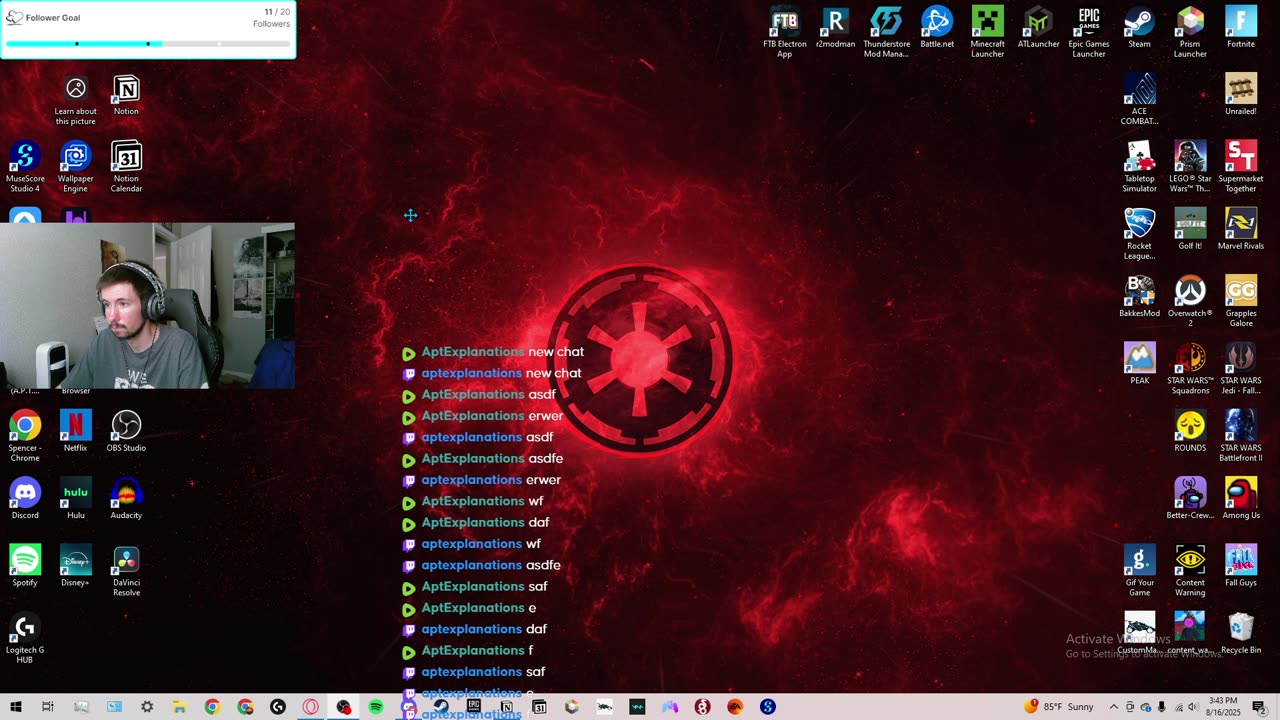
Task: Select the ATLauncher desktop shortcut
Action: pos(1038,28)
